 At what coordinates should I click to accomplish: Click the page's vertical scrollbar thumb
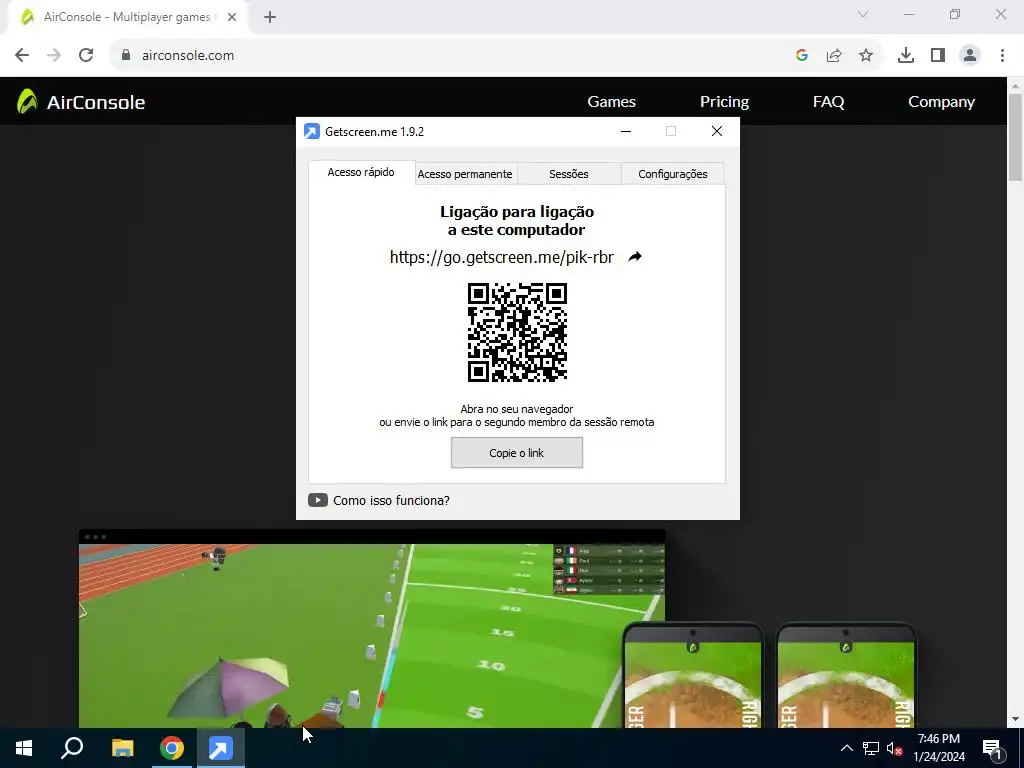click(1016, 137)
